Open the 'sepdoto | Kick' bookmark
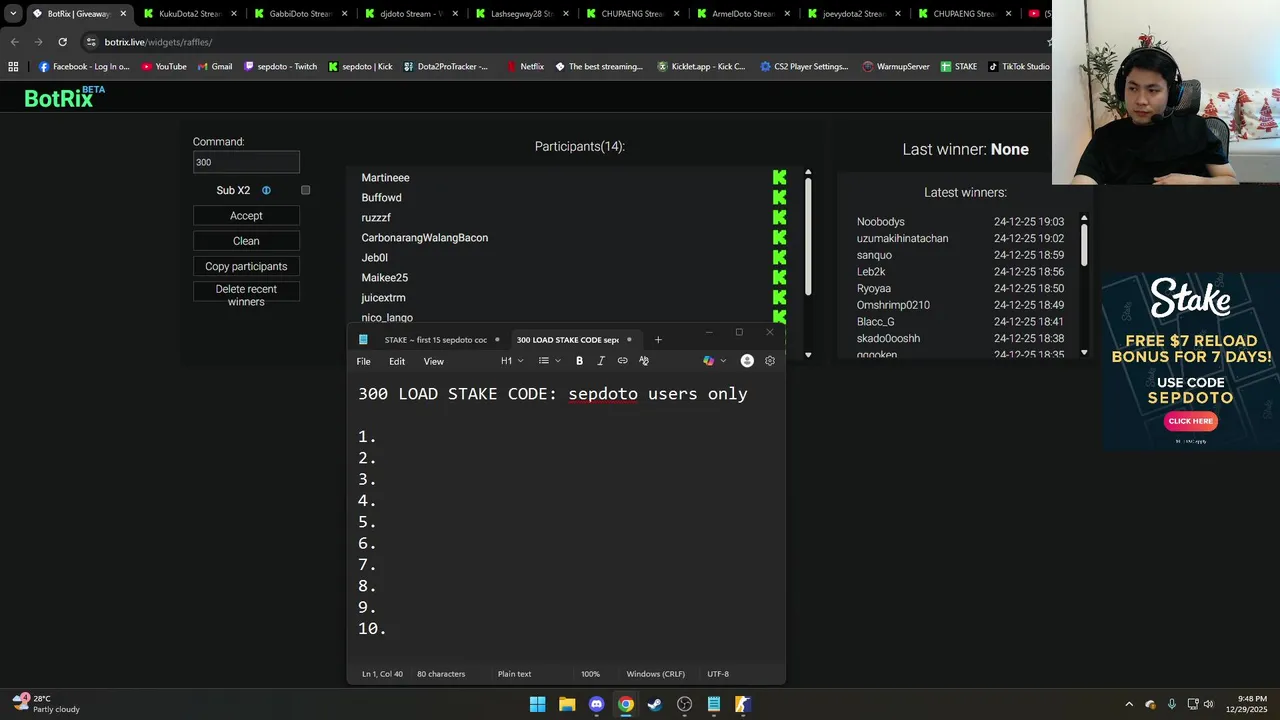The height and width of the screenshot is (720, 1280). (x=361, y=67)
